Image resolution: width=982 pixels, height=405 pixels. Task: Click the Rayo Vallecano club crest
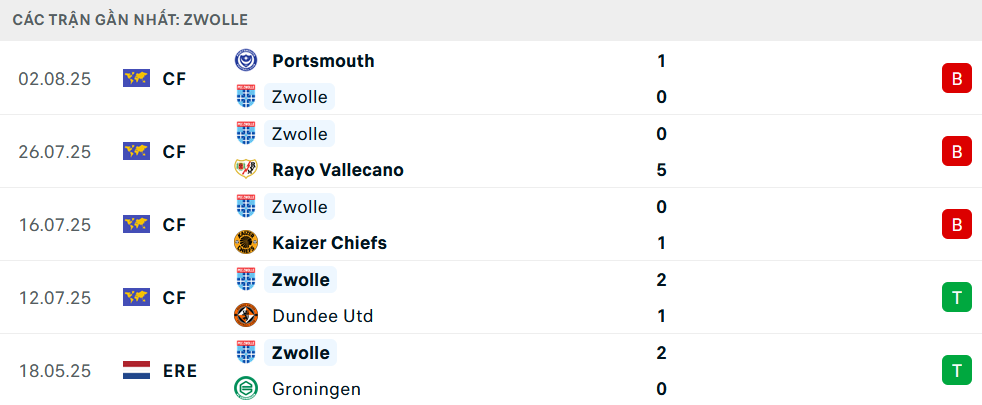tap(245, 170)
